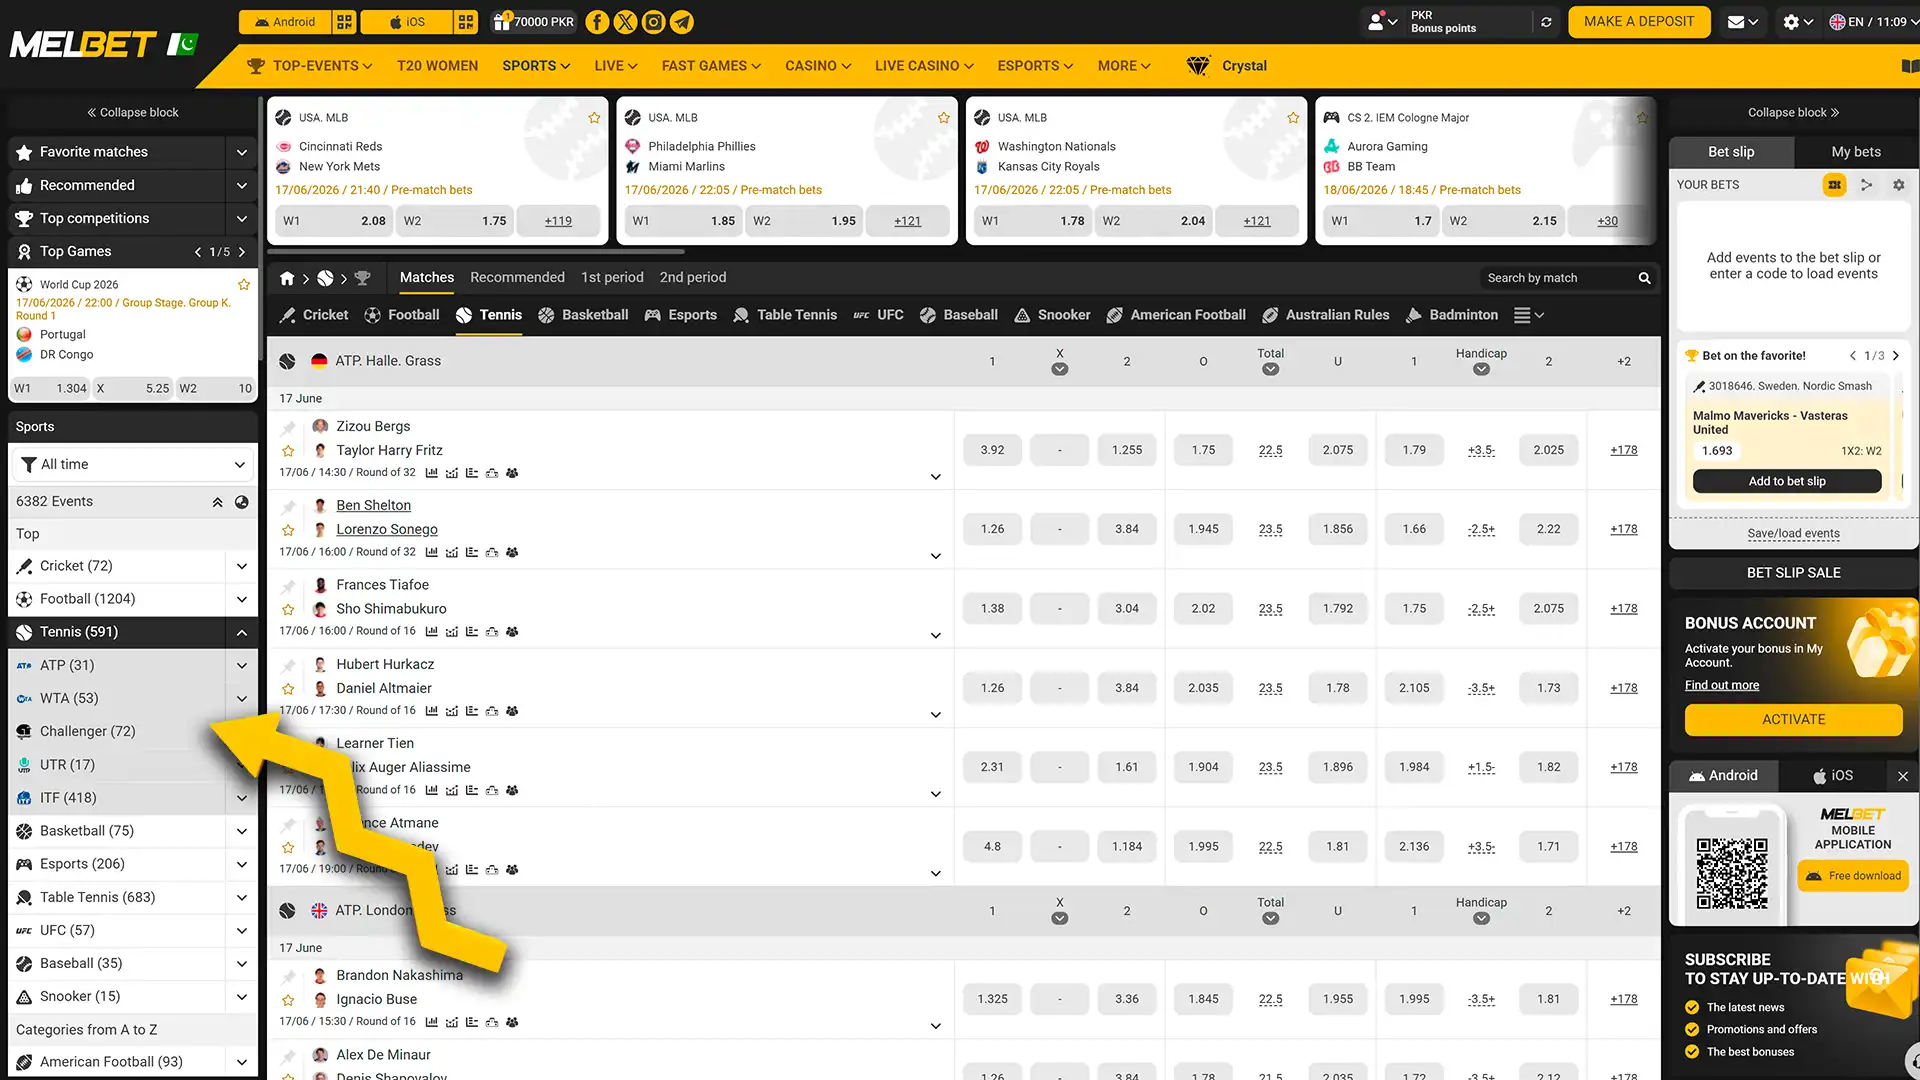Go to the home icon in breadcrumb
This screenshot has height=1080, width=1920.
tap(287, 278)
